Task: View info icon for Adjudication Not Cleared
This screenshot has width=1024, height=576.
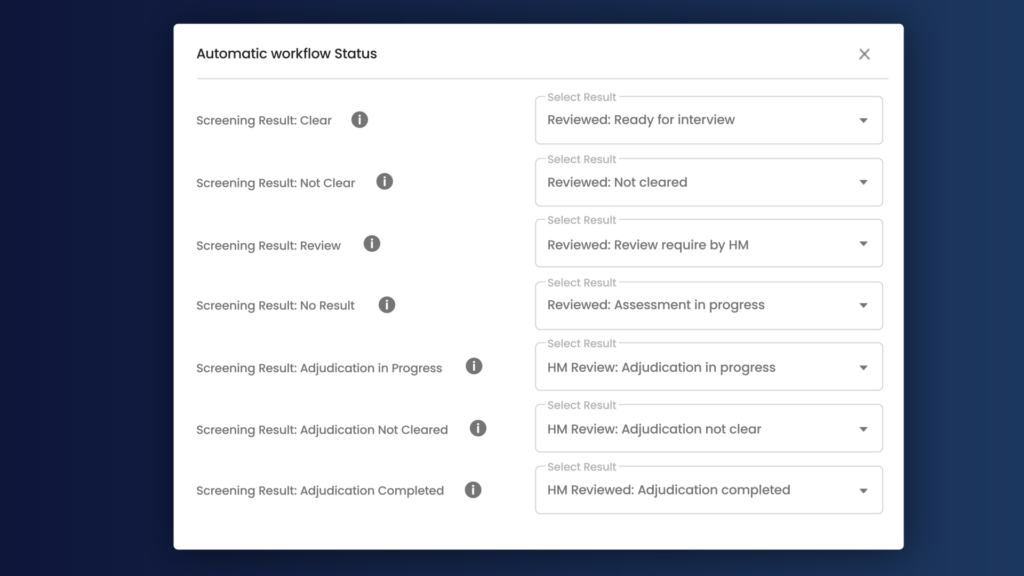Action: pos(478,428)
